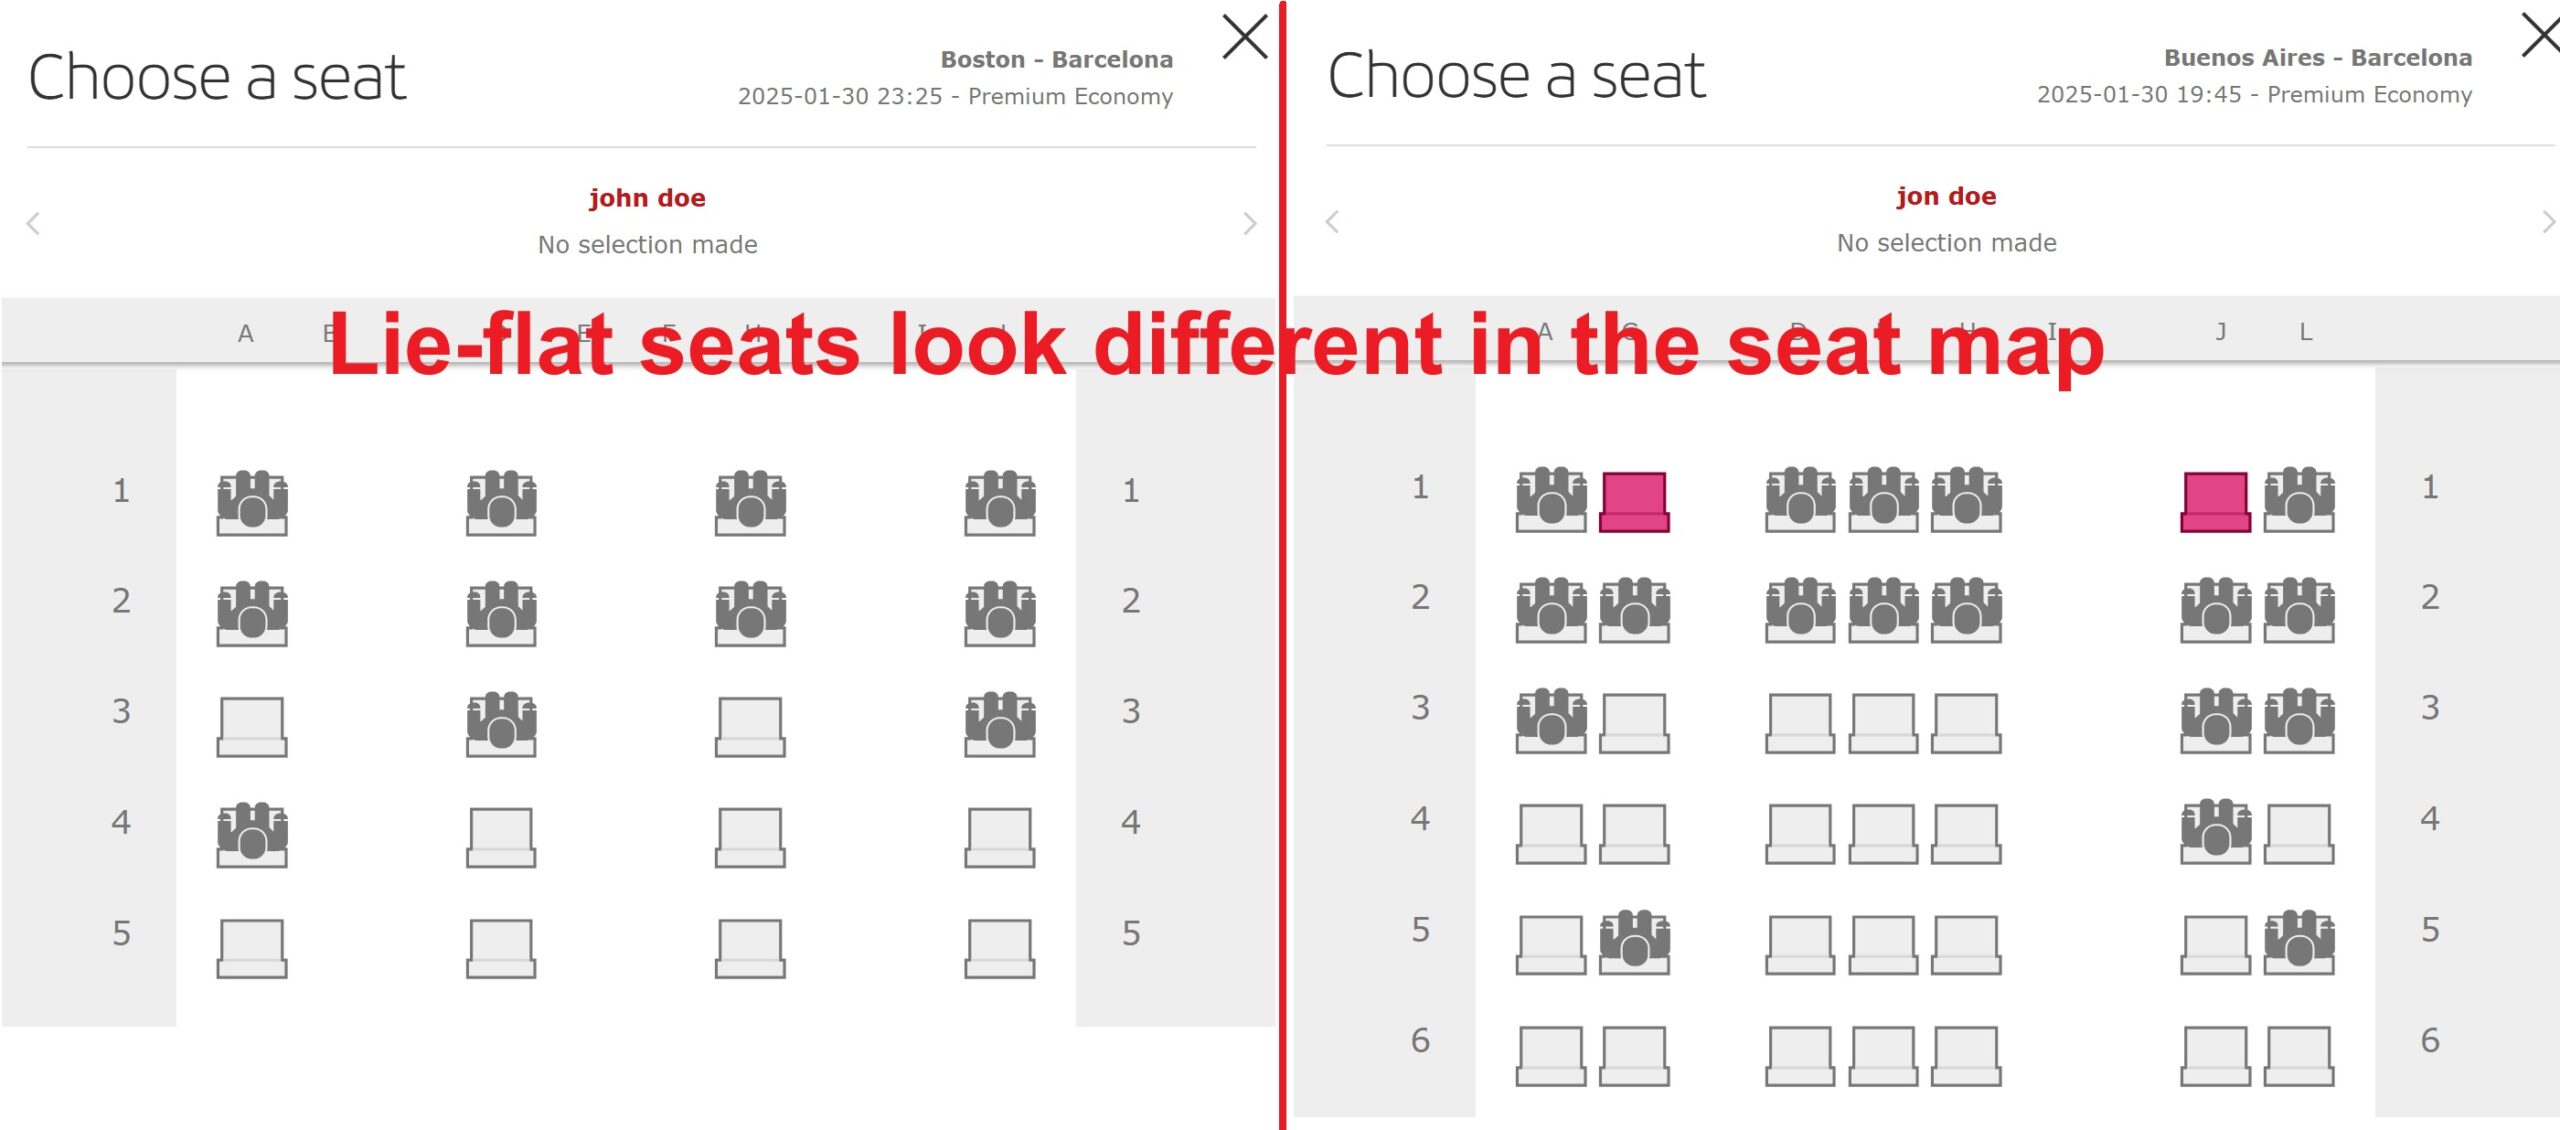Click the passenger name john doe
The height and width of the screenshot is (1130, 2560).
(648, 197)
